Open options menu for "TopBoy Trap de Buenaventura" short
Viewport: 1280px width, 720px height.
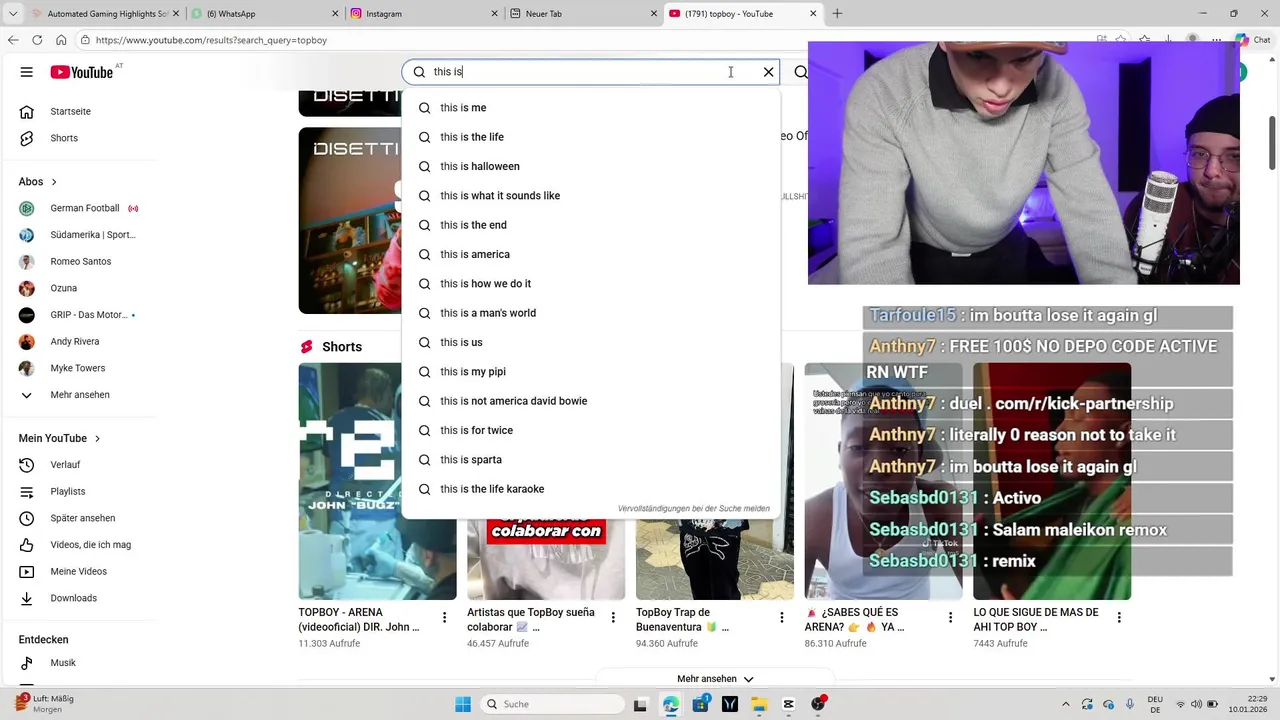pos(782,618)
